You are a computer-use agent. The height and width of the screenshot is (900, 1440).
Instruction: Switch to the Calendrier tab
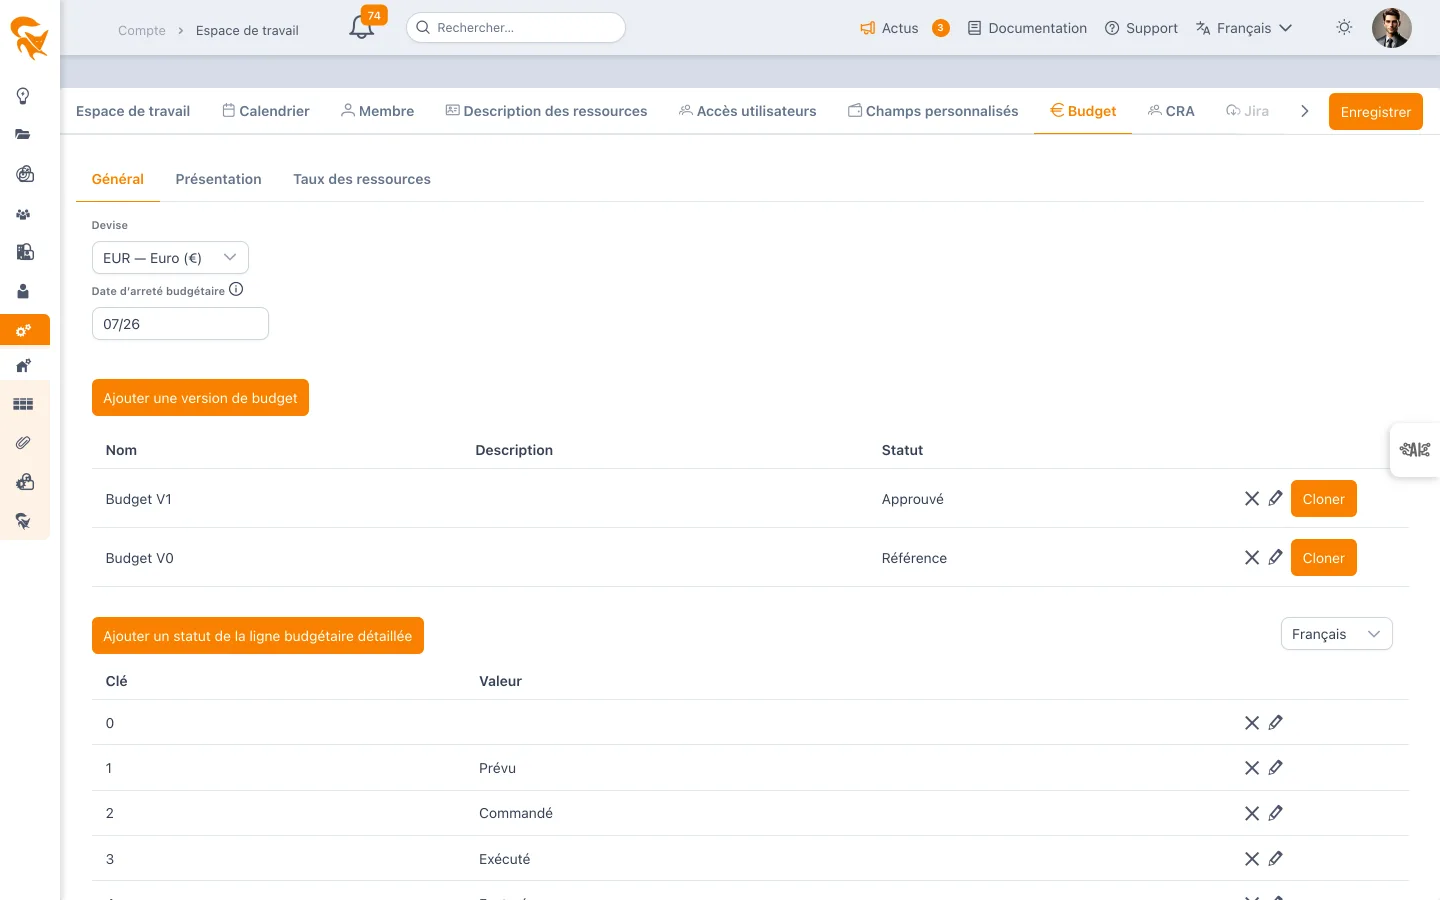pyautogui.click(x=266, y=111)
